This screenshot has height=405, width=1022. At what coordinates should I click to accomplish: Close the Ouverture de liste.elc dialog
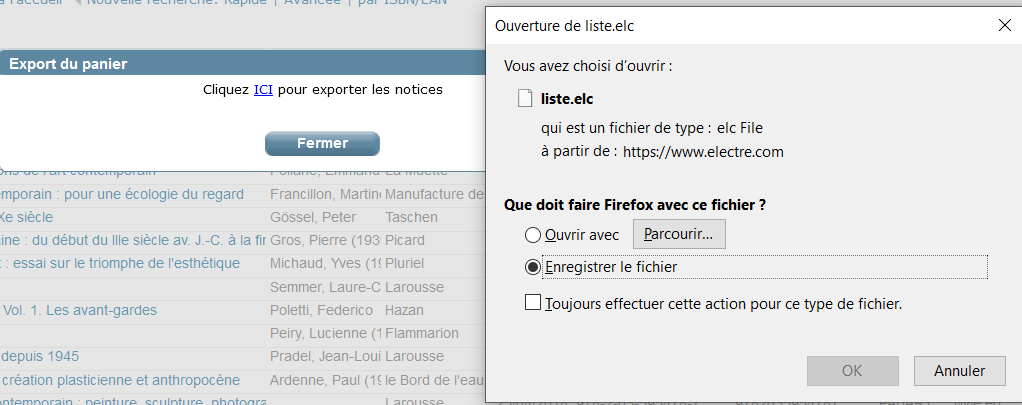(1003, 24)
